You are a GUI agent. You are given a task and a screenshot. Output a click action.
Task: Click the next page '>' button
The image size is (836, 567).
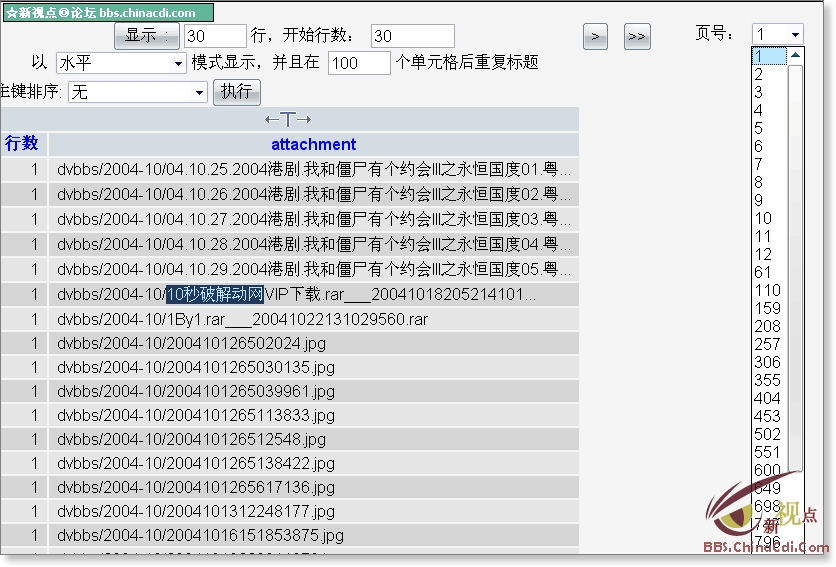pyautogui.click(x=595, y=37)
